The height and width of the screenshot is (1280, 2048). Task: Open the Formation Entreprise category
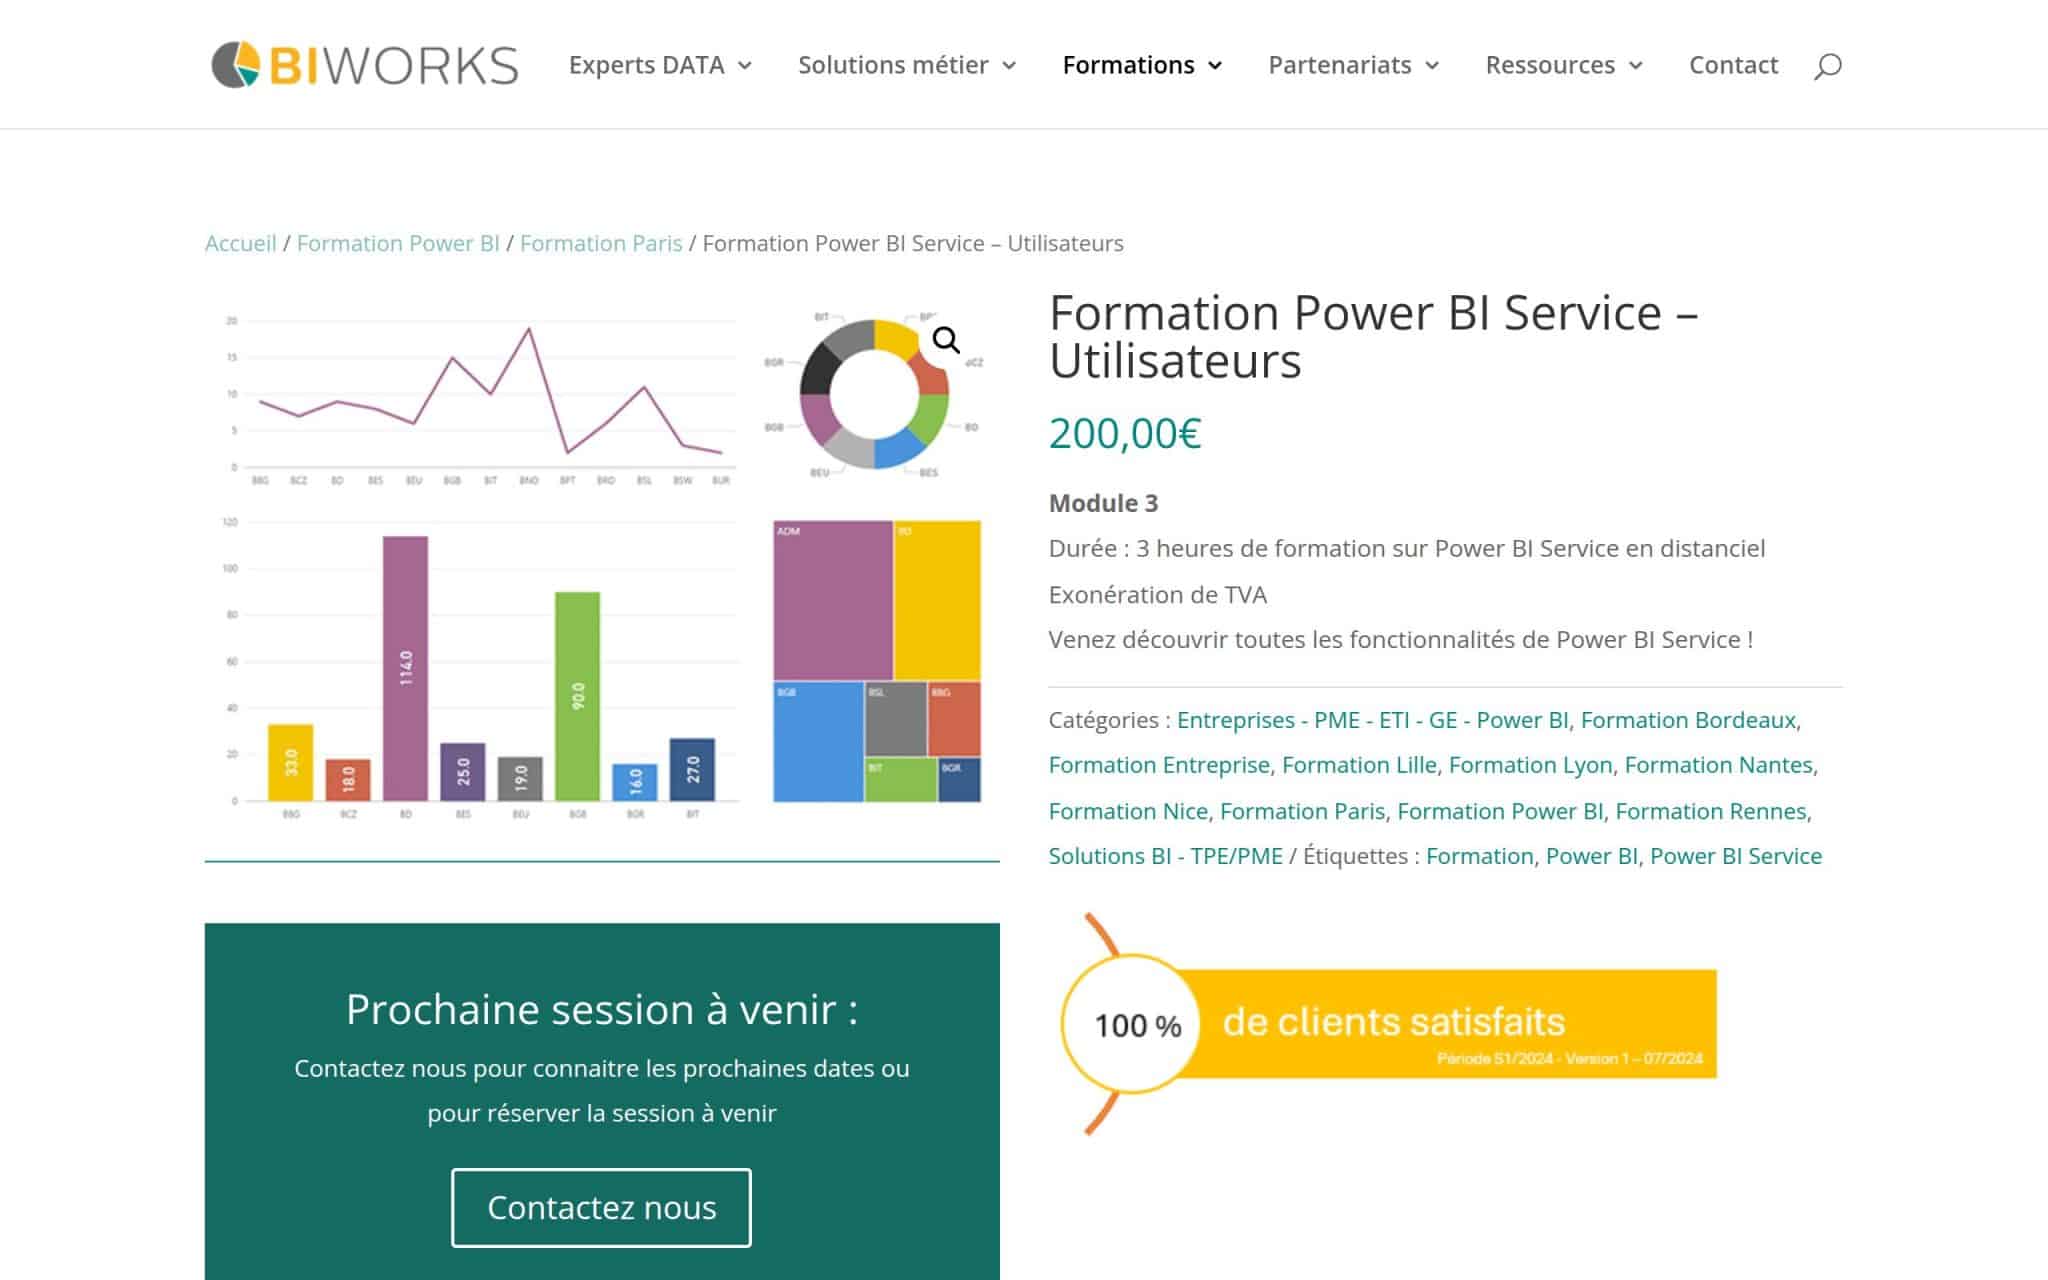[x=1159, y=765]
